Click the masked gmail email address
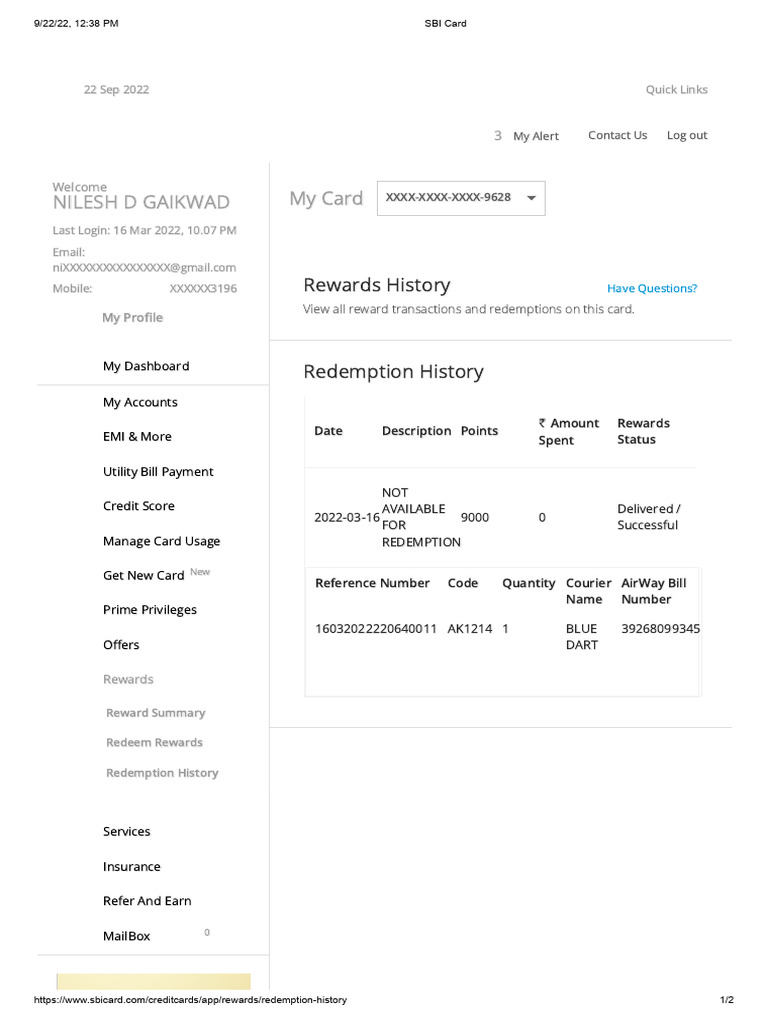Image resolution: width=768 pixels, height=1024 pixels. [x=144, y=267]
